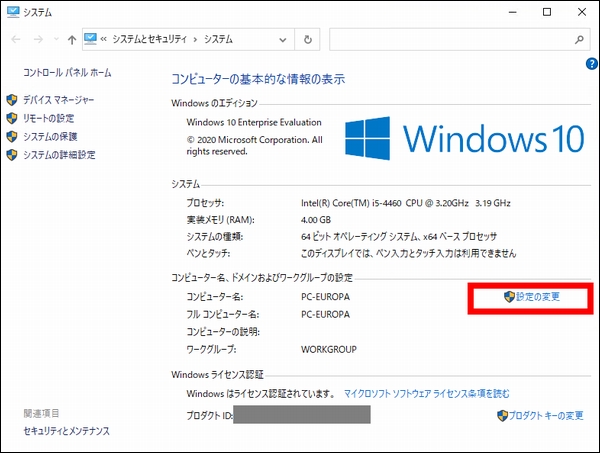
Task: Click the 設定の変更 link
Action: pyautogui.click(x=538, y=297)
